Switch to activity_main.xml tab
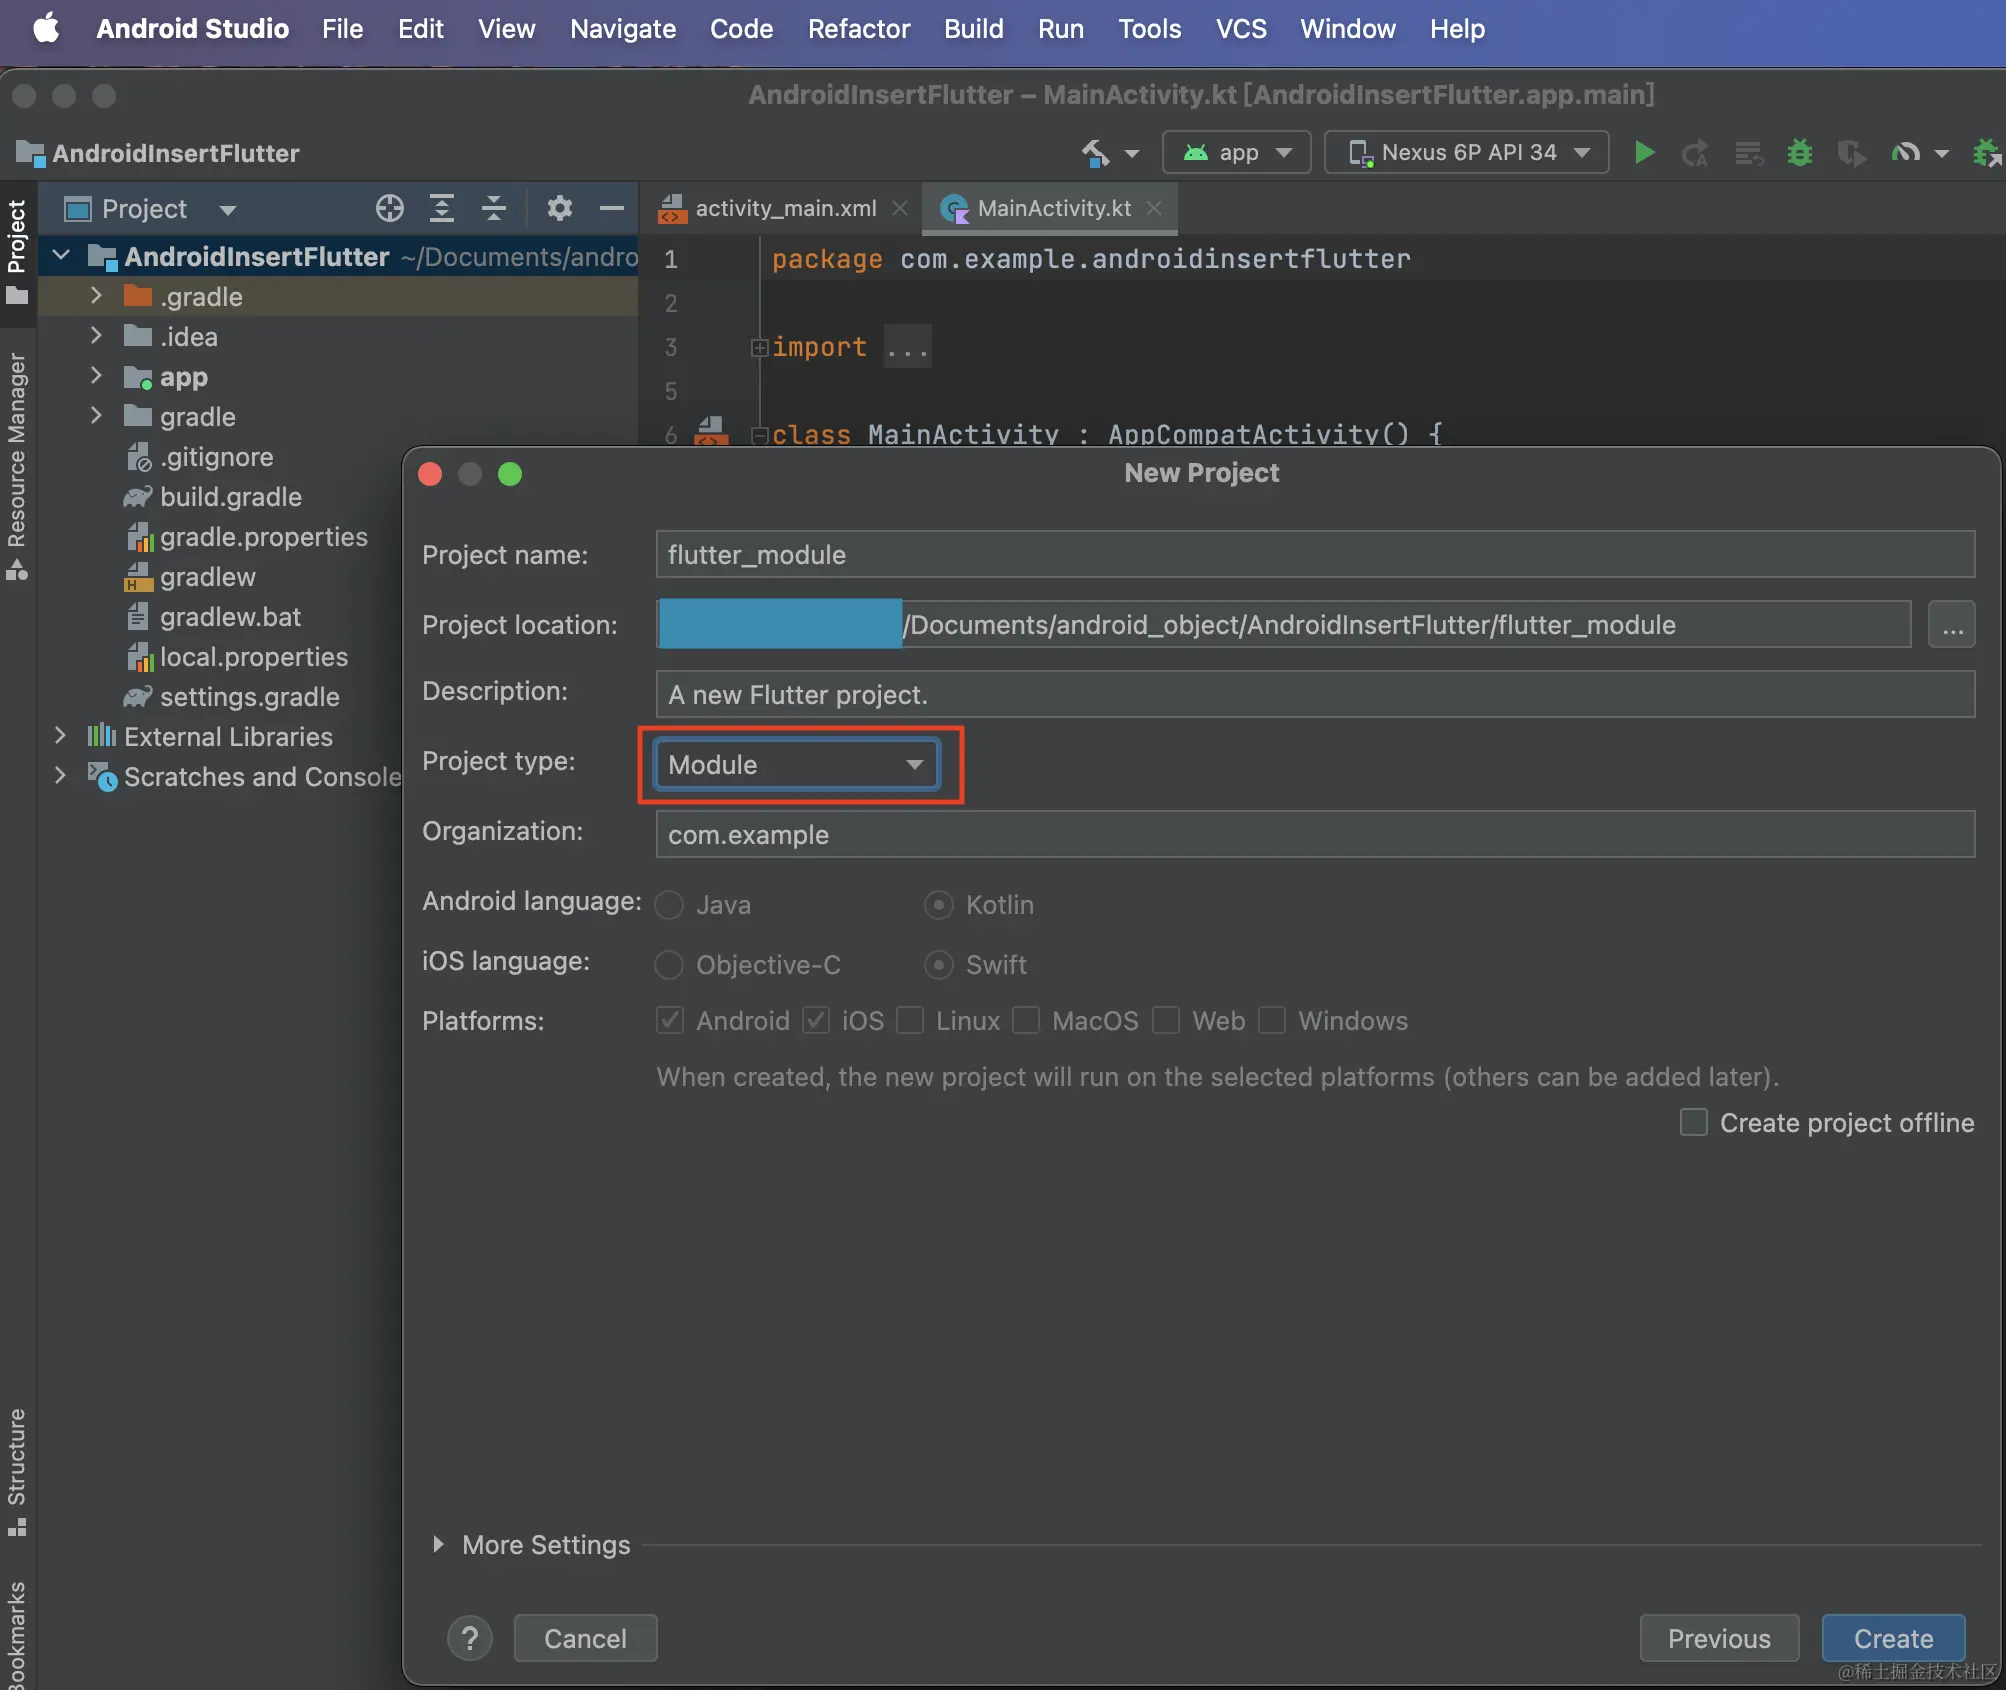 (784, 208)
